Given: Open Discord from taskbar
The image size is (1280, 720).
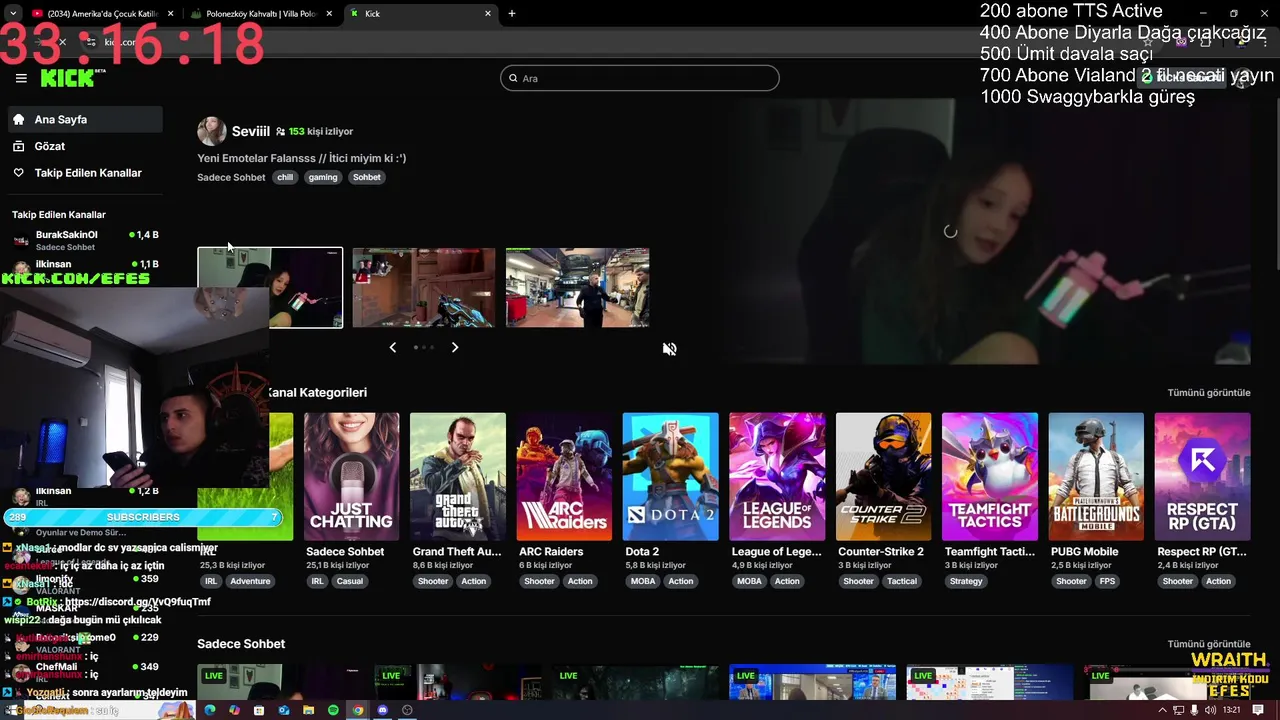Looking at the screenshot, I should tap(382, 710).
